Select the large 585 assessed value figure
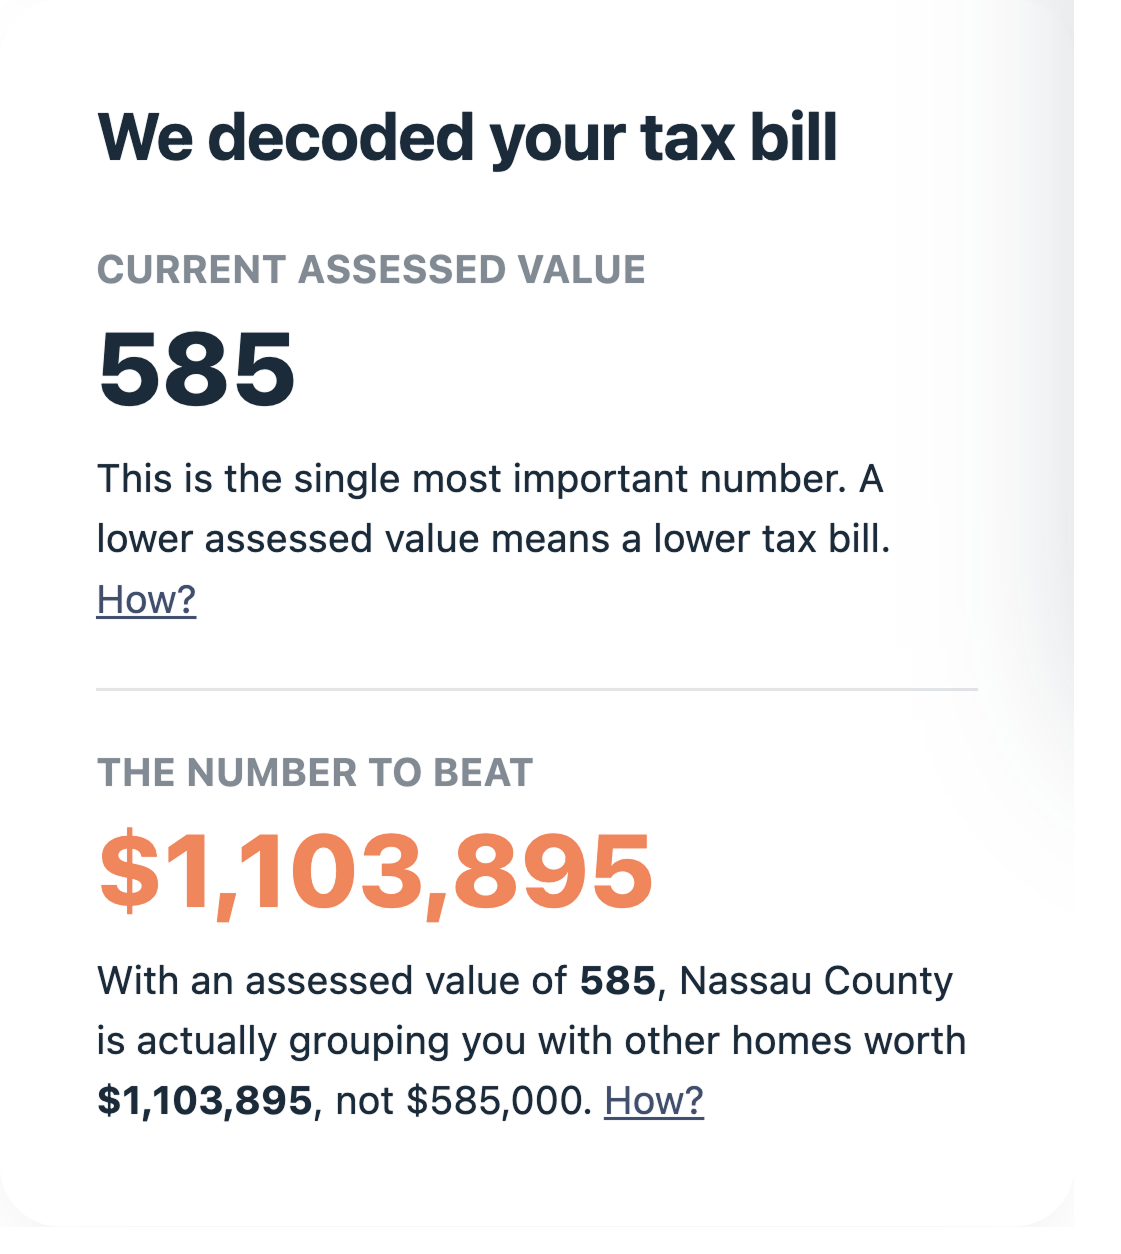The height and width of the screenshot is (1254, 1121). [195, 370]
